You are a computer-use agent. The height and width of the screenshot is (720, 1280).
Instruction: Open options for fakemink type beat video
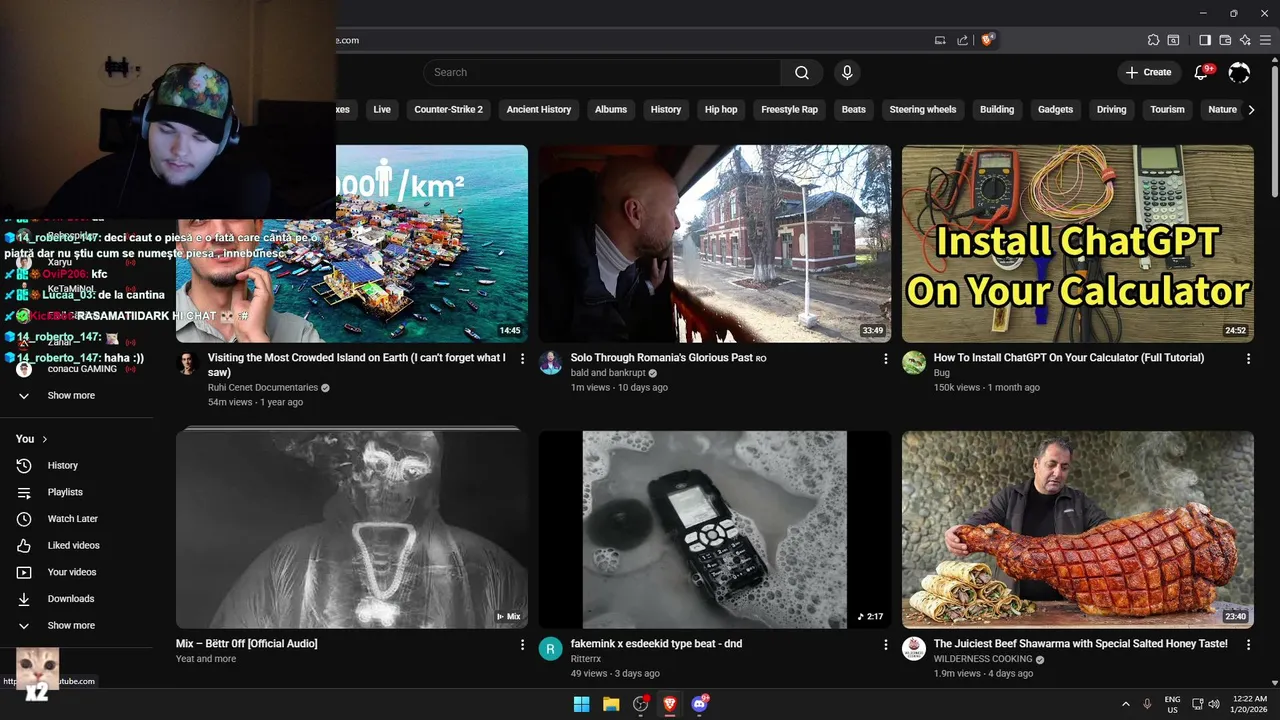point(885,645)
